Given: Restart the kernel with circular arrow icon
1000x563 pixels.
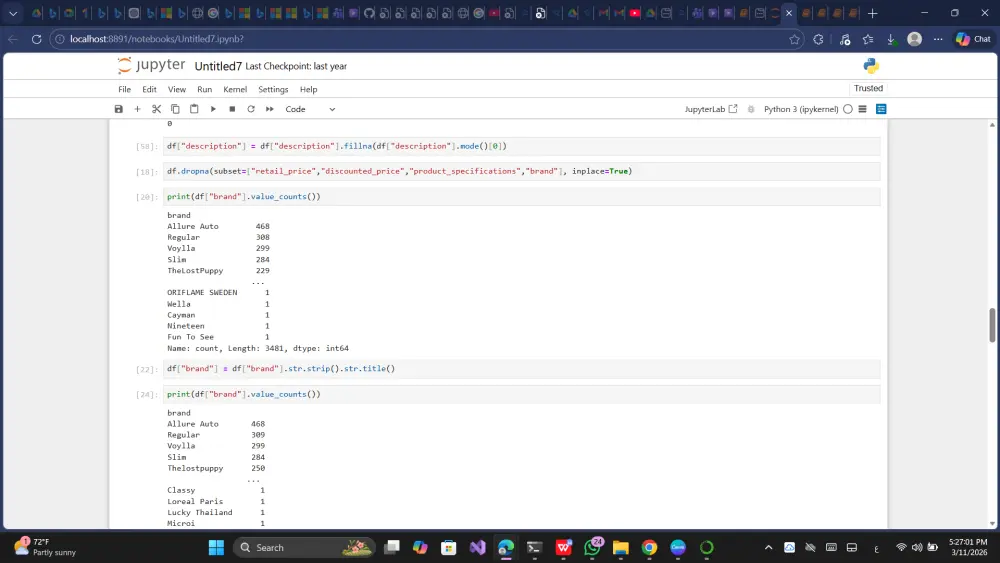Looking at the screenshot, I should (x=251, y=109).
